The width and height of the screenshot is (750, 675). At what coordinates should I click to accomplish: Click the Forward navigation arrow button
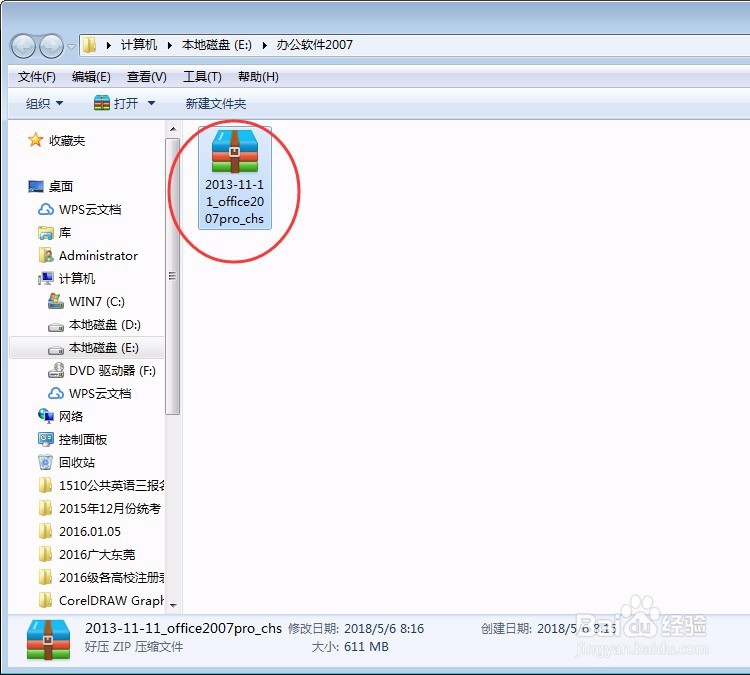pyautogui.click(x=51, y=46)
